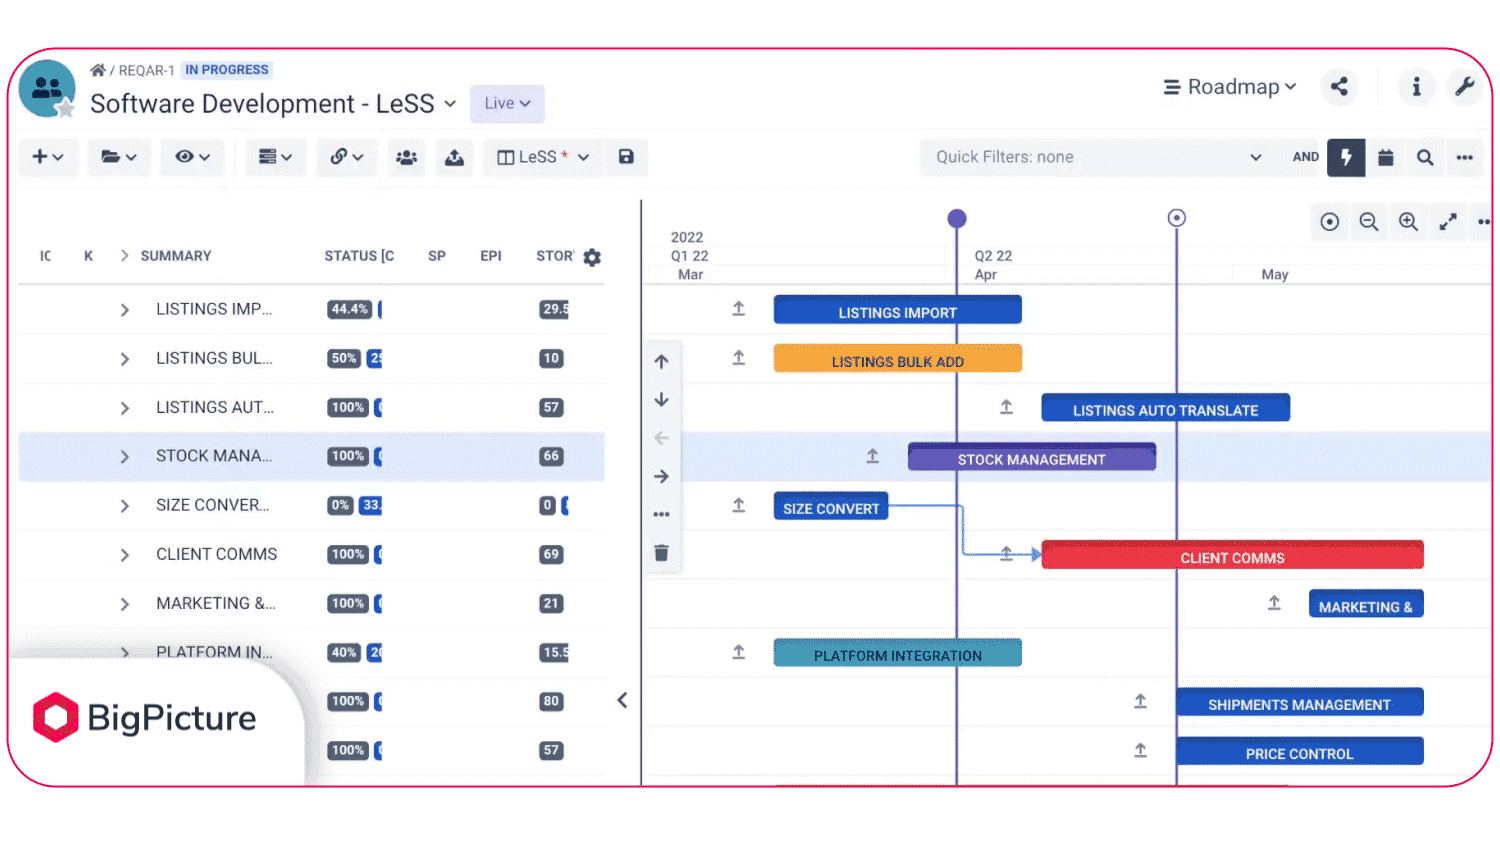The height and width of the screenshot is (844, 1500).
Task: Toggle the lightning quick filter button
Action: pos(1346,157)
